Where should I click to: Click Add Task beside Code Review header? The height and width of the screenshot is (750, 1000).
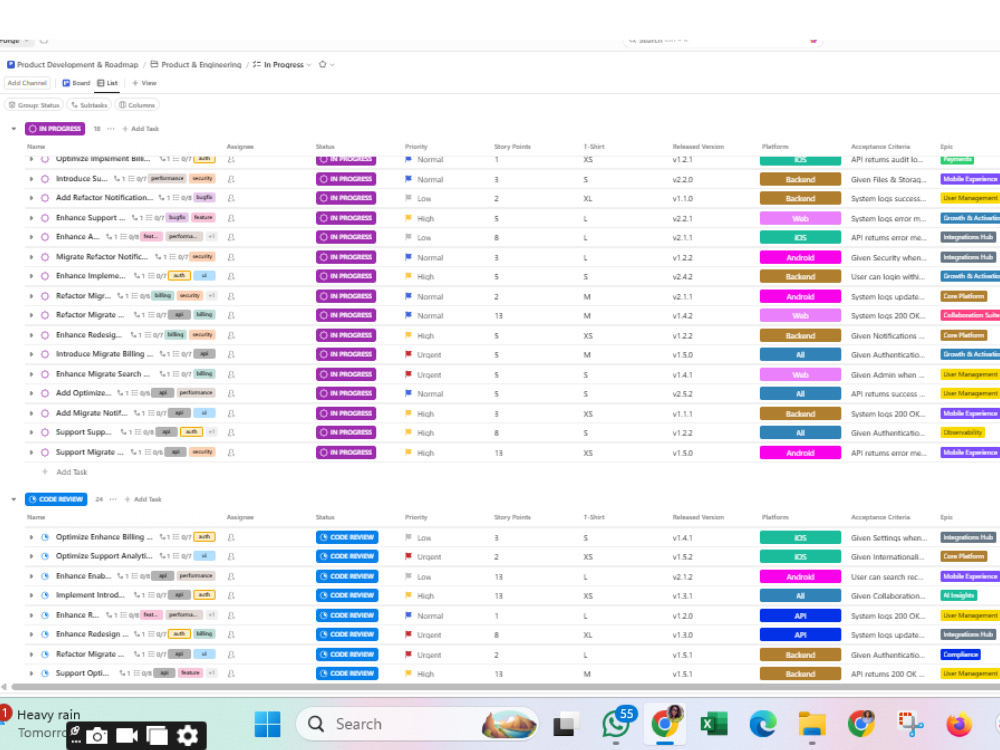[143, 499]
